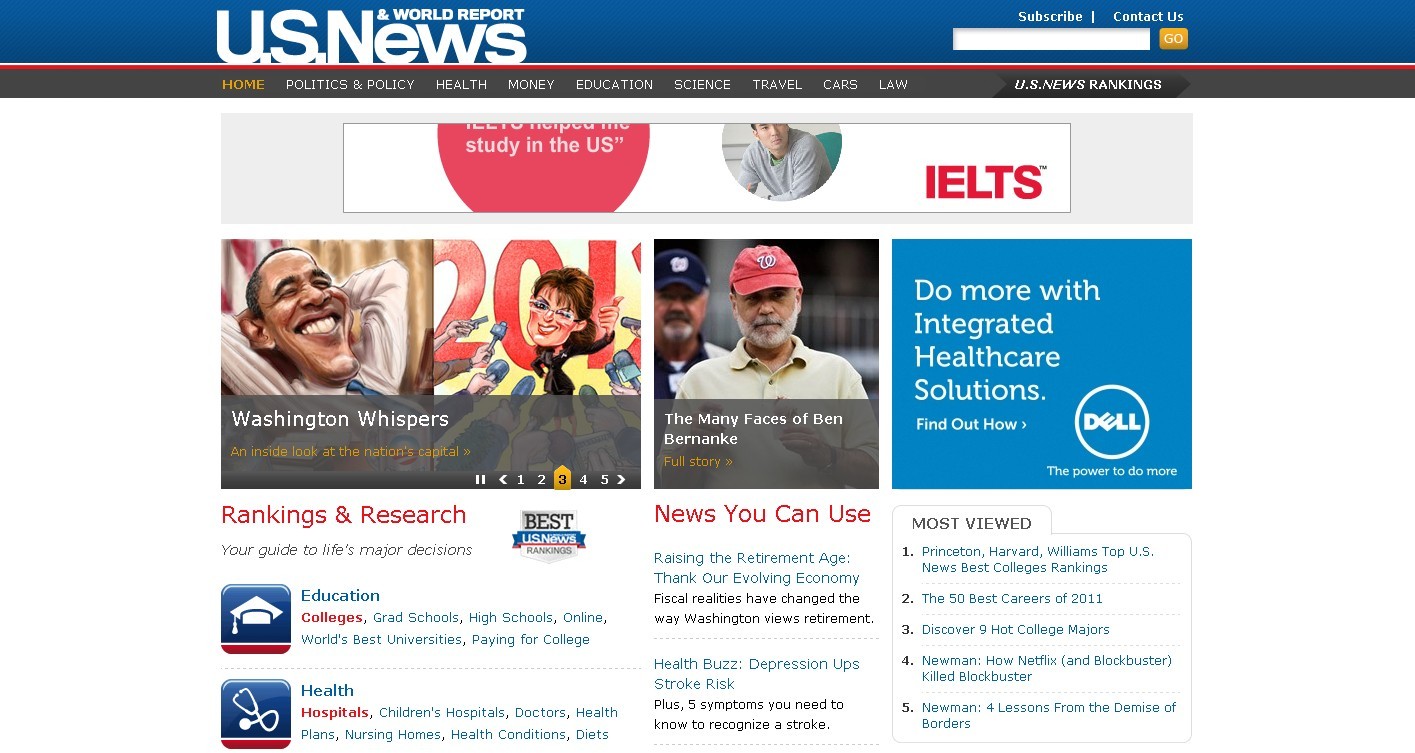Open the Rankings & Research heading
The height and width of the screenshot is (753, 1415).
(343, 515)
